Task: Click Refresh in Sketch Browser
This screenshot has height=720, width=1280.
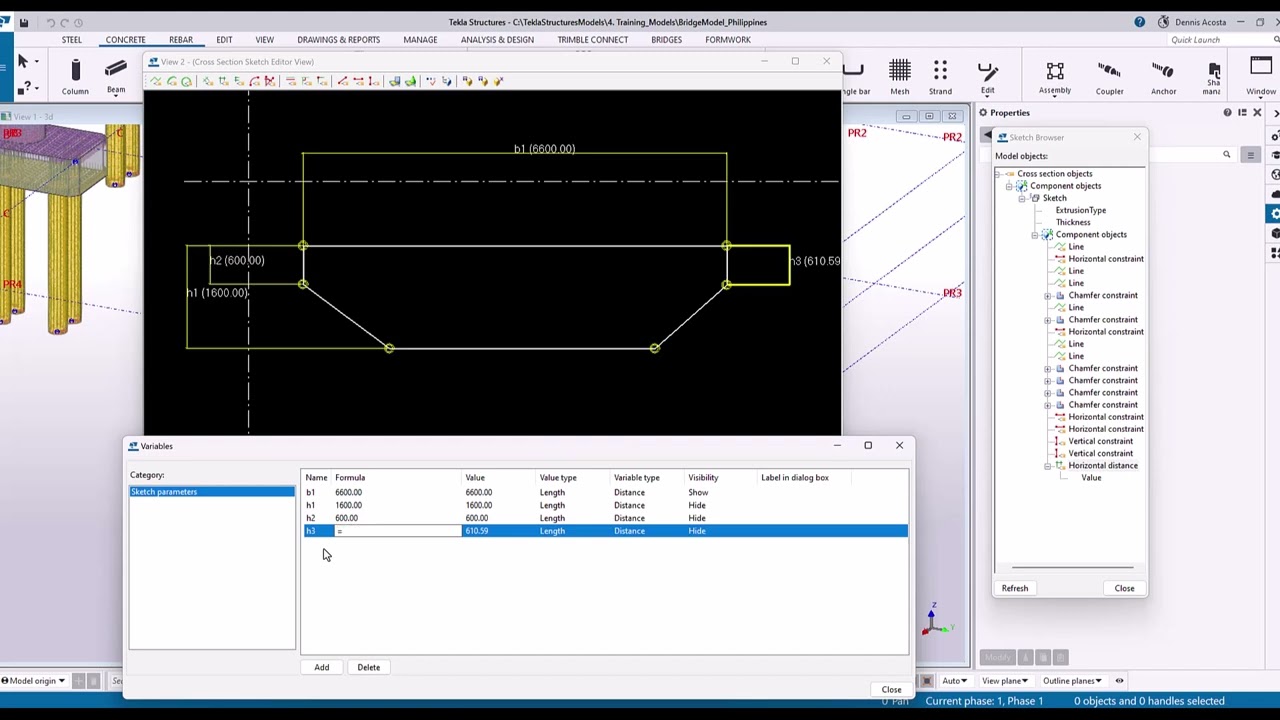Action: click(1015, 588)
